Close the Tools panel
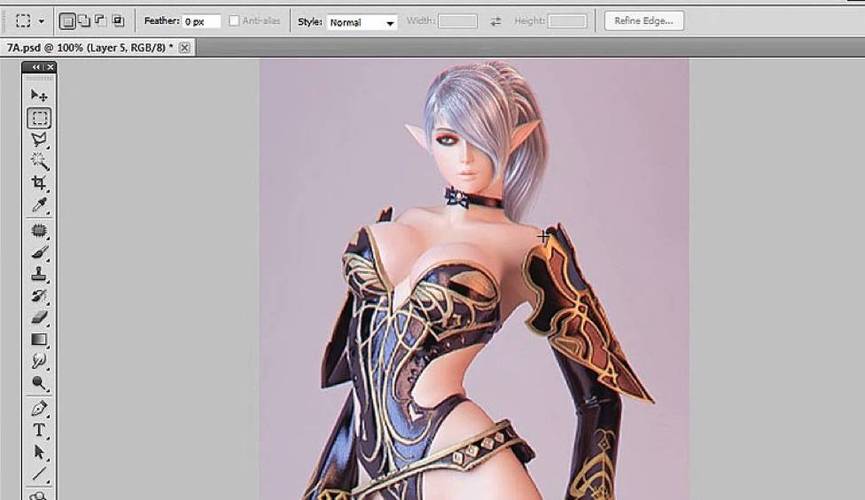 point(50,67)
